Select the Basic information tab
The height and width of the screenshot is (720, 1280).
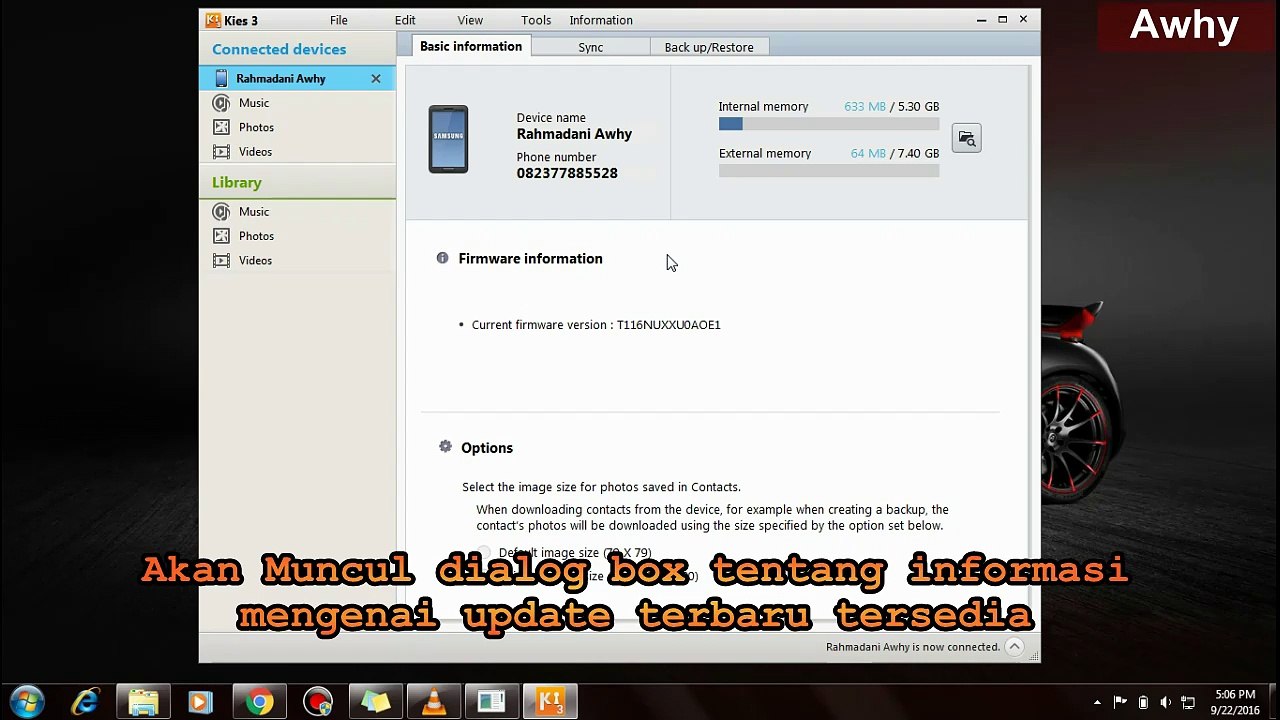pos(471,46)
